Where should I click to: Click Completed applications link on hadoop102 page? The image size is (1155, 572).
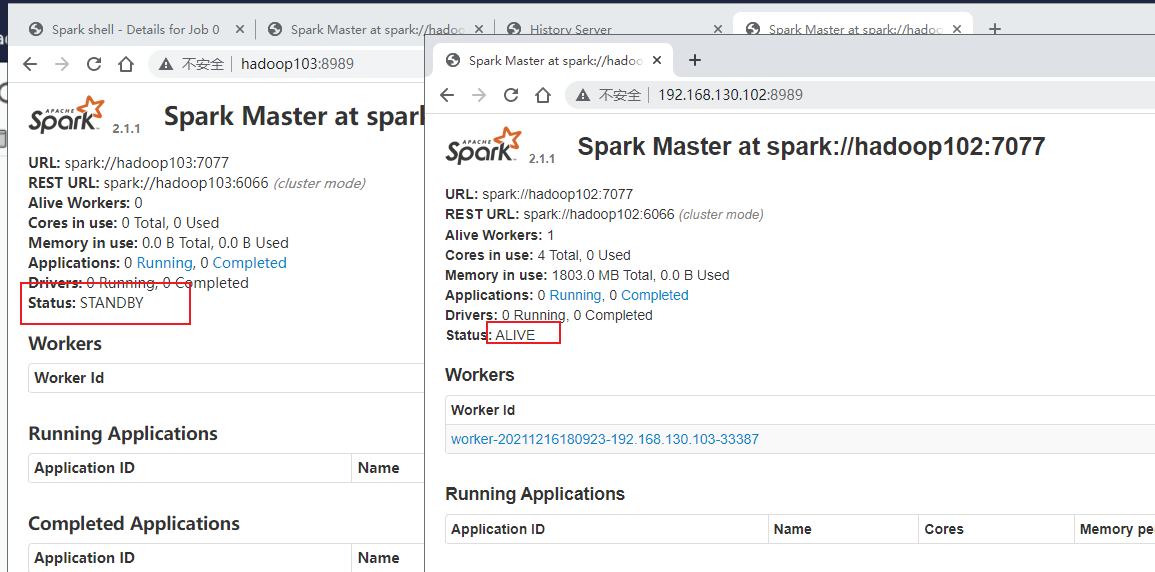(654, 295)
